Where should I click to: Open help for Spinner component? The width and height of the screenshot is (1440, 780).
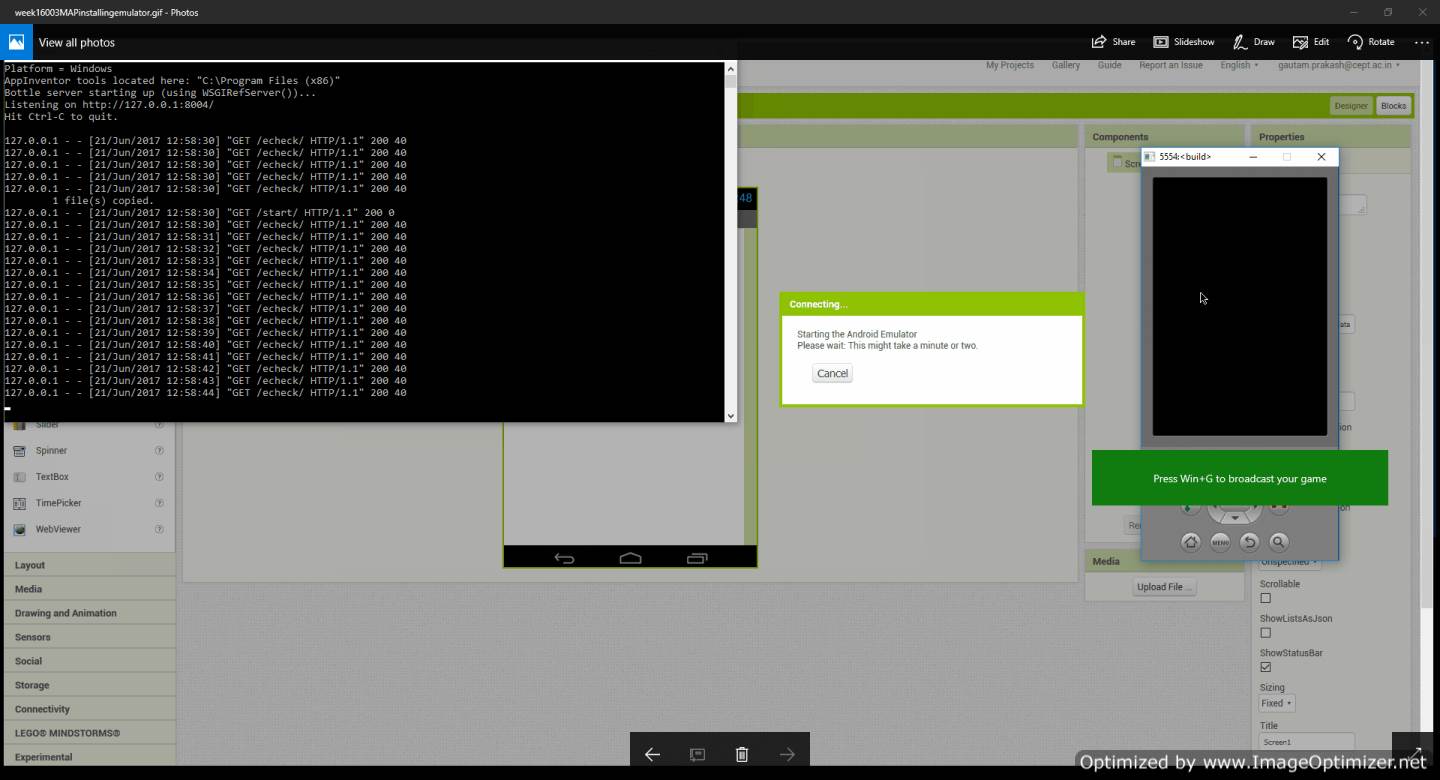coord(159,451)
